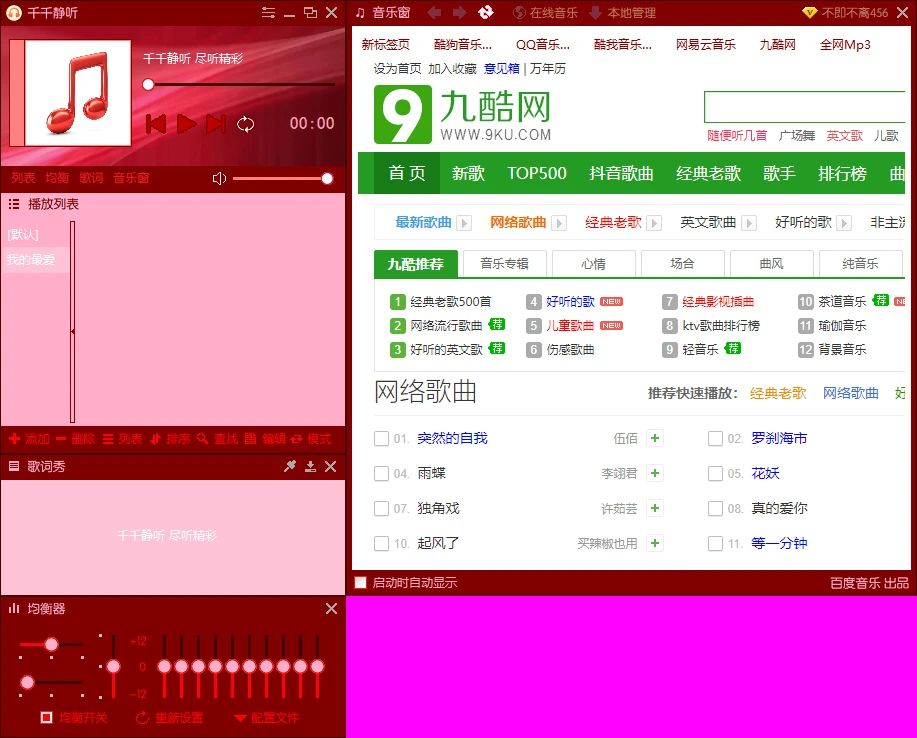Check the box for 雨蝶

click(381, 473)
